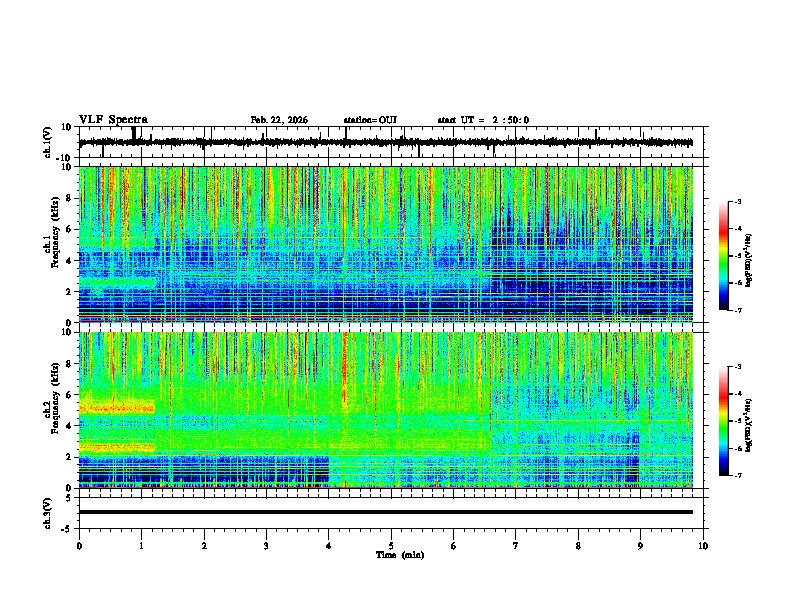Click time axis tick label "5"
This screenshot has width=792, height=612.
tap(391, 545)
